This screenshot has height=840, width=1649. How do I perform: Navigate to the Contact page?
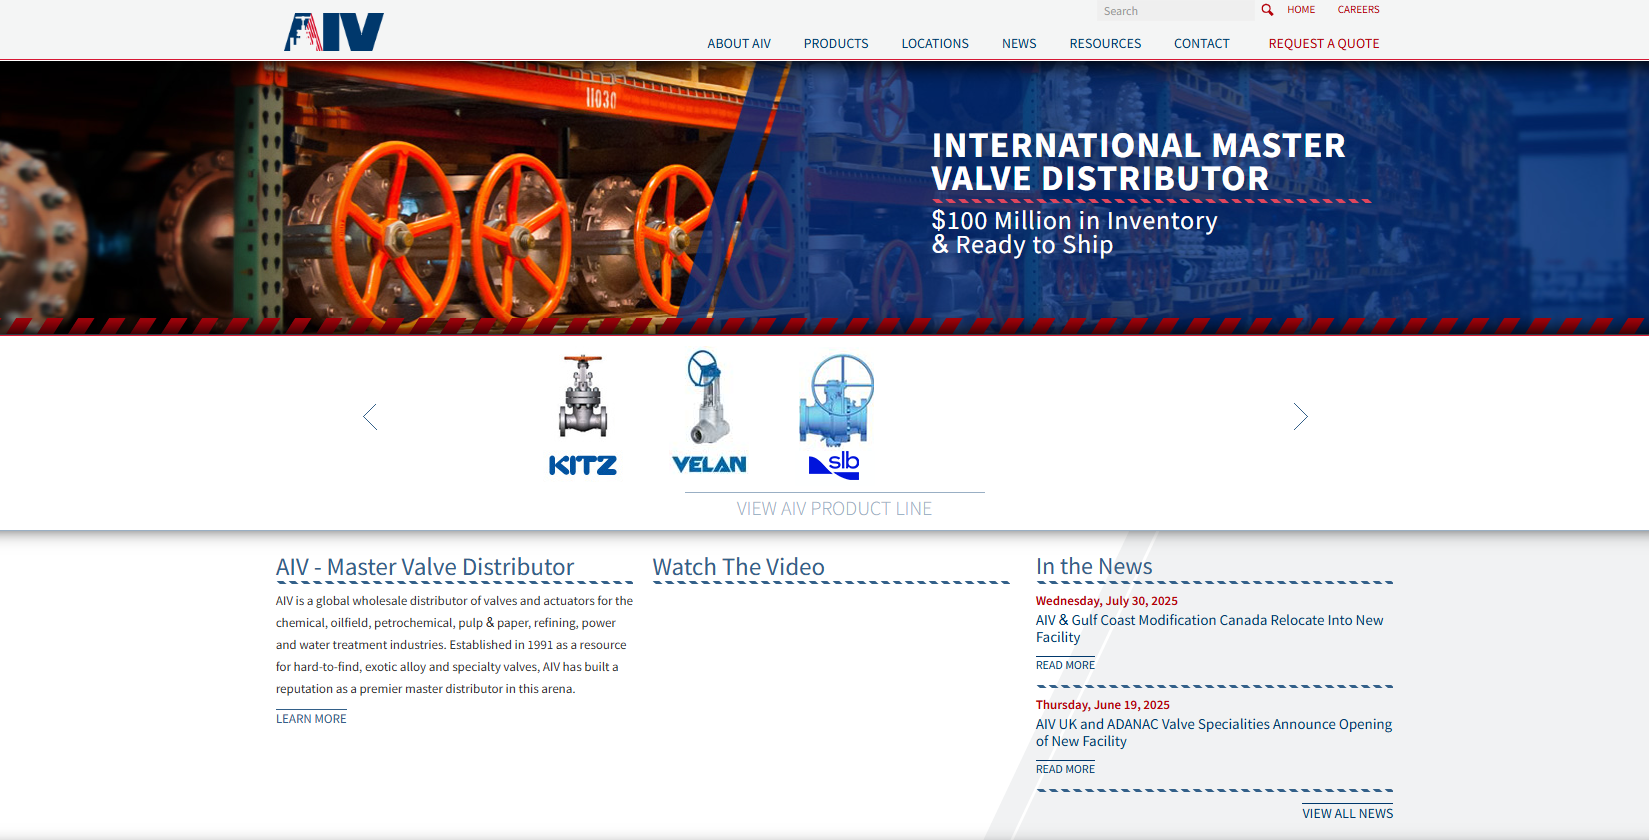(1202, 44)
